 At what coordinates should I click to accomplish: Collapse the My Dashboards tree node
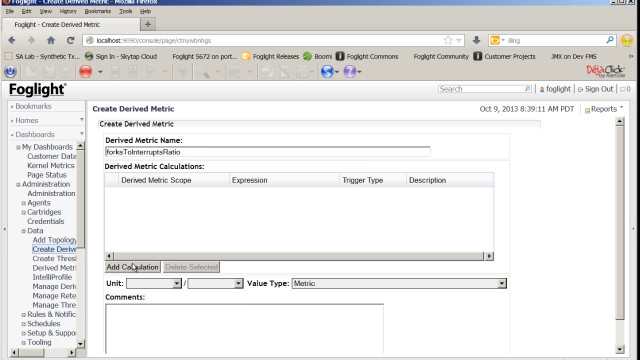click(x=18, y=147)
